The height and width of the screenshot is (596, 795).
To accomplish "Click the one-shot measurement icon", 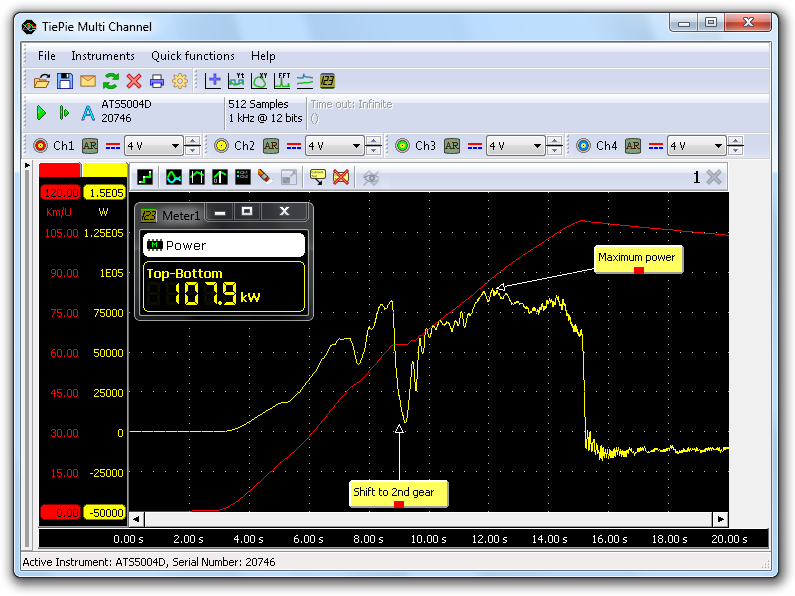I will [65, 113].
